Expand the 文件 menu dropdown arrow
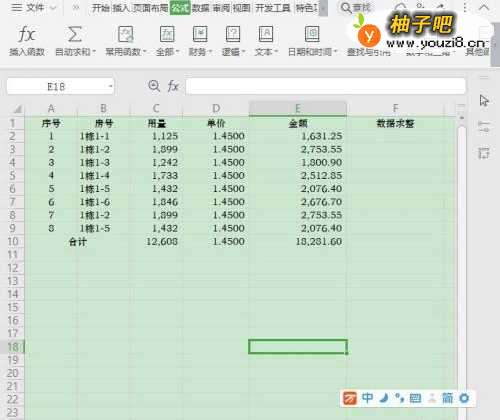The width and height of the screenshot is (500, 420). click(x=53, y=8)
